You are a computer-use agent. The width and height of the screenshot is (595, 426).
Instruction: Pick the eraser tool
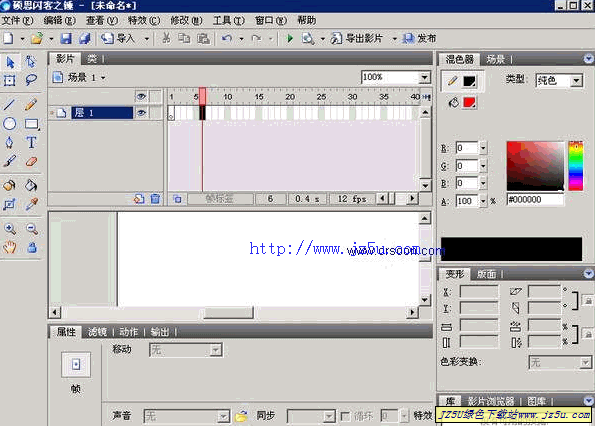[x=31, y=162]
